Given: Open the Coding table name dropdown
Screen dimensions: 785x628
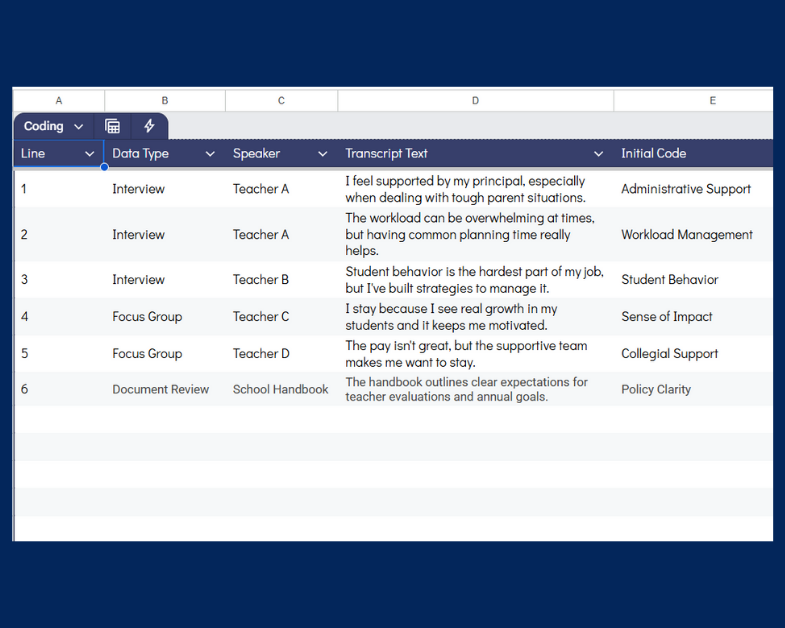Looking at the screenshot, I should click(x=53, y=126).
